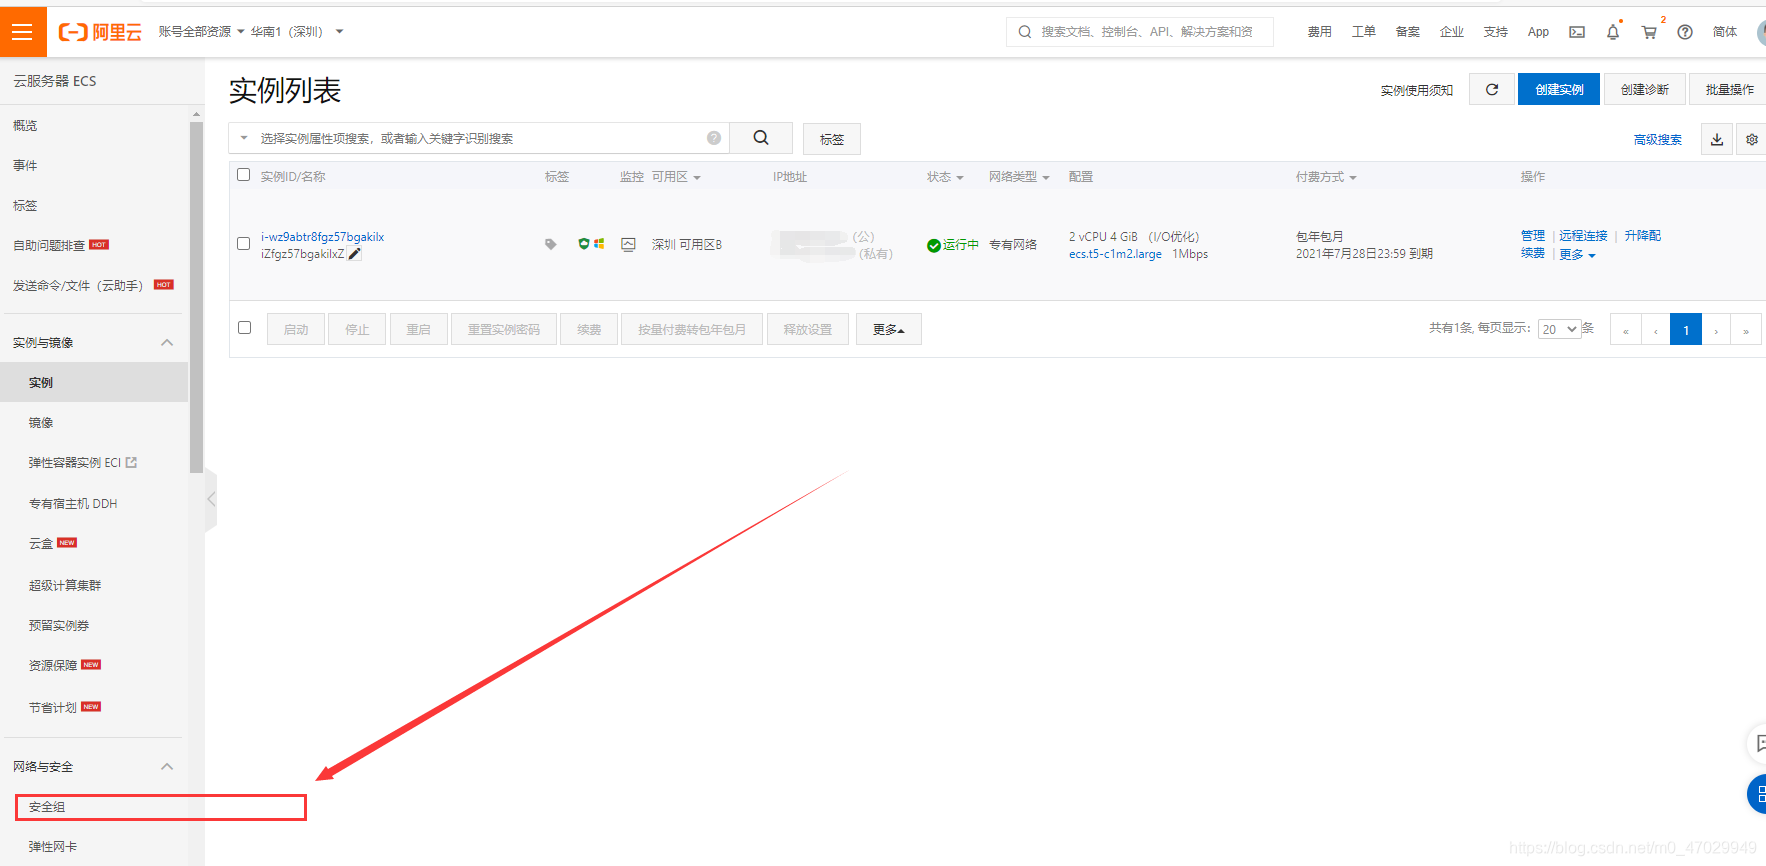Open Cloud Shell terminal icon
Image resolution: width=1766 pixels, height=866 pixels.
pyautogui.click(x=1577, y=32)
